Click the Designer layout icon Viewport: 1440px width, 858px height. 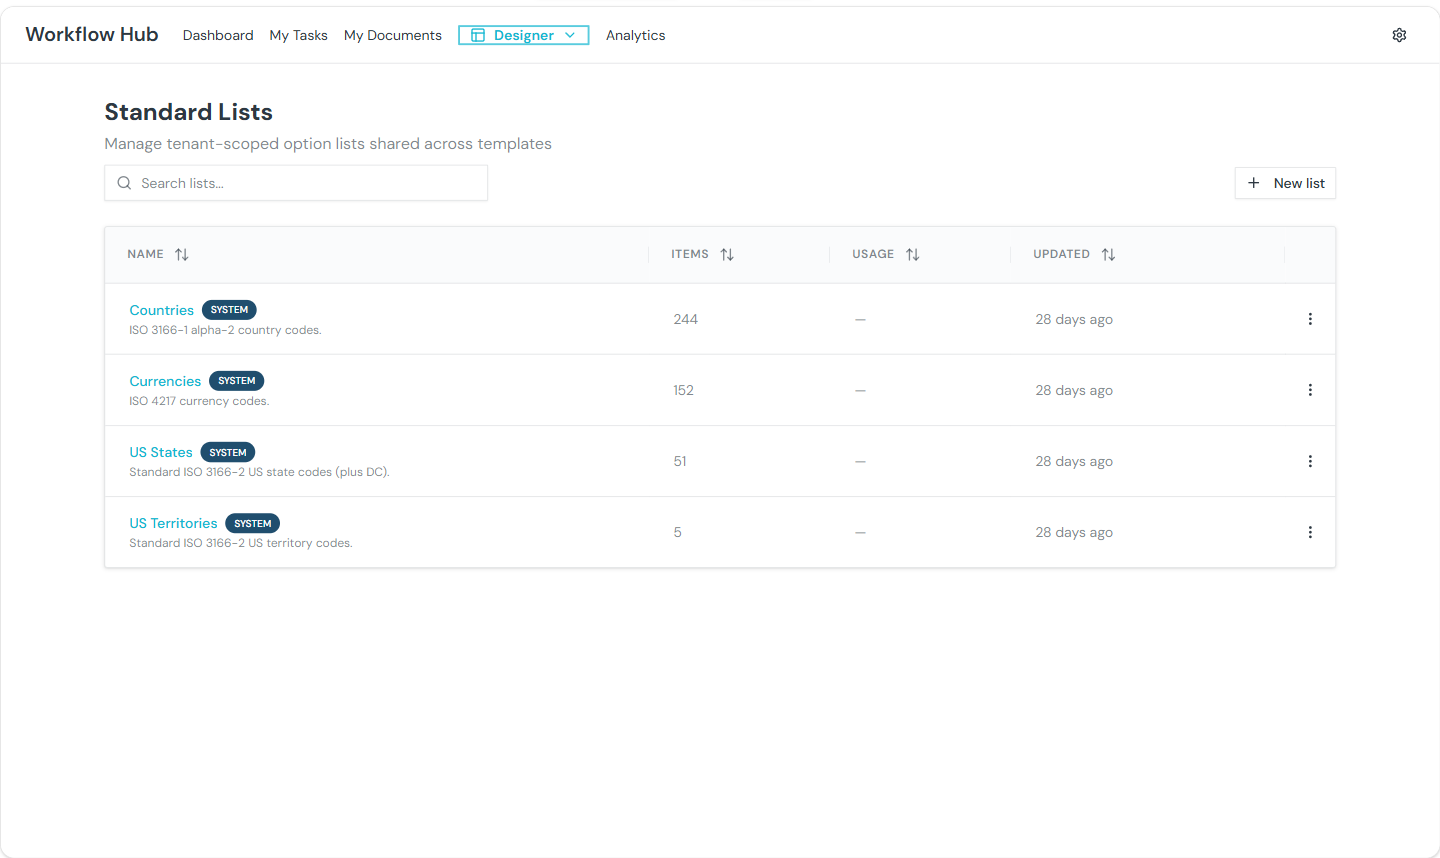pyautogui.click(x=478, y=35)
